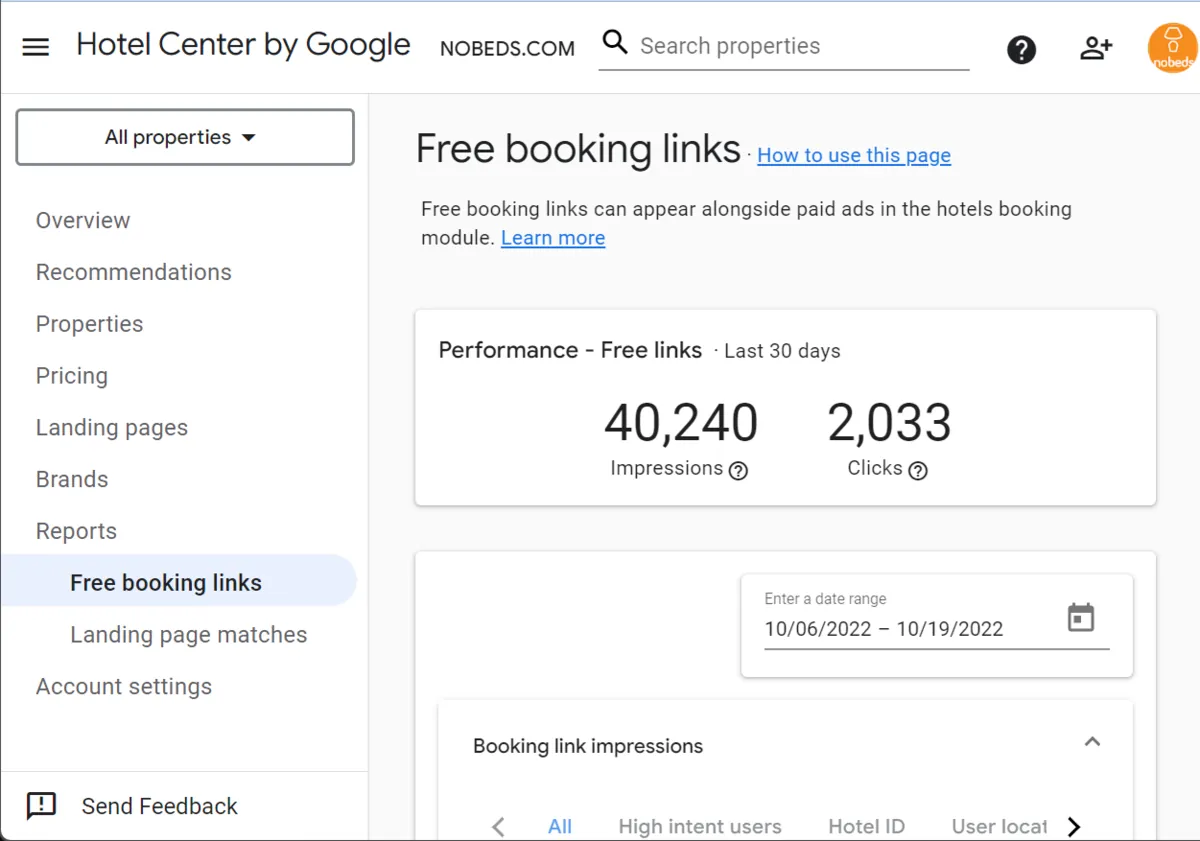Select the Hotel ID tab
This screenshot has height=841, width=1200.
tap(866, 827)
